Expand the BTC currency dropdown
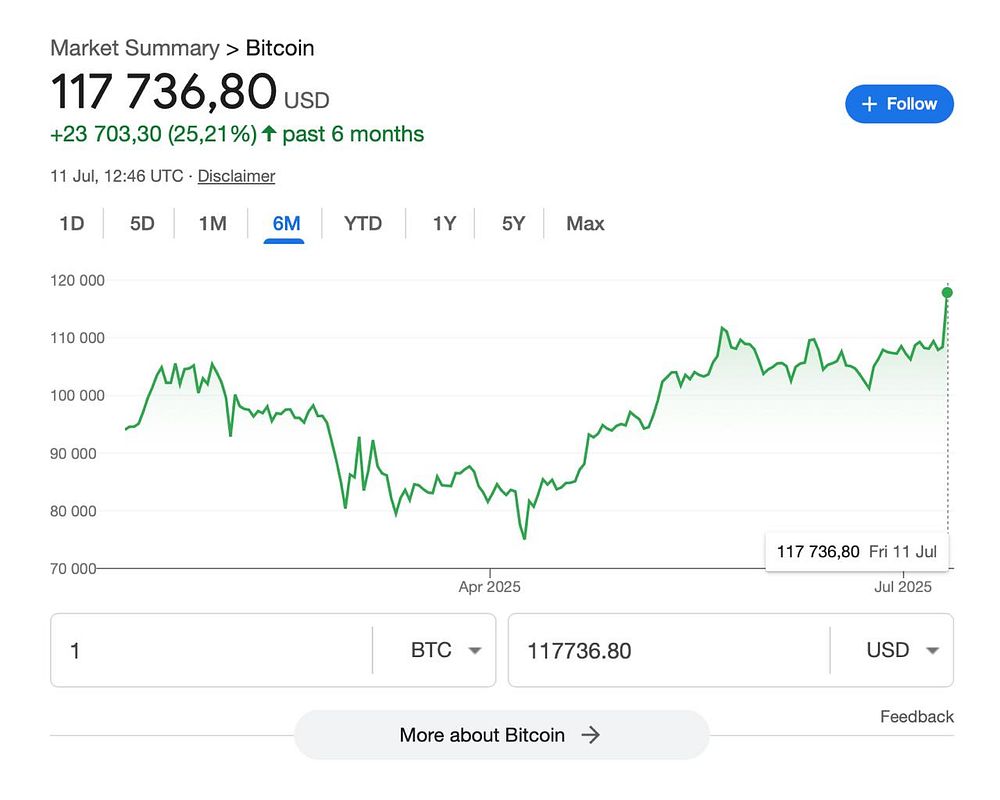Screen dimensions: 1000x800 coord(446,650)
